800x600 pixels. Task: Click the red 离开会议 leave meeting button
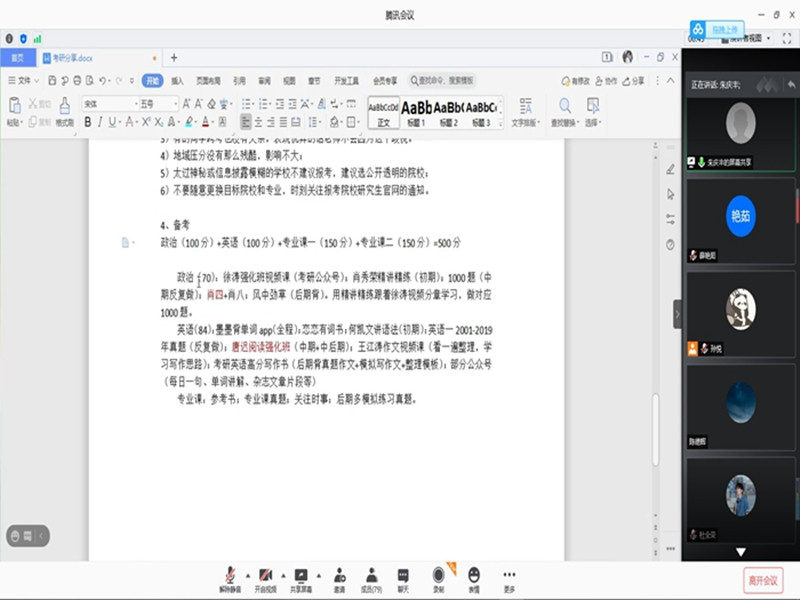tap(764, 580)
